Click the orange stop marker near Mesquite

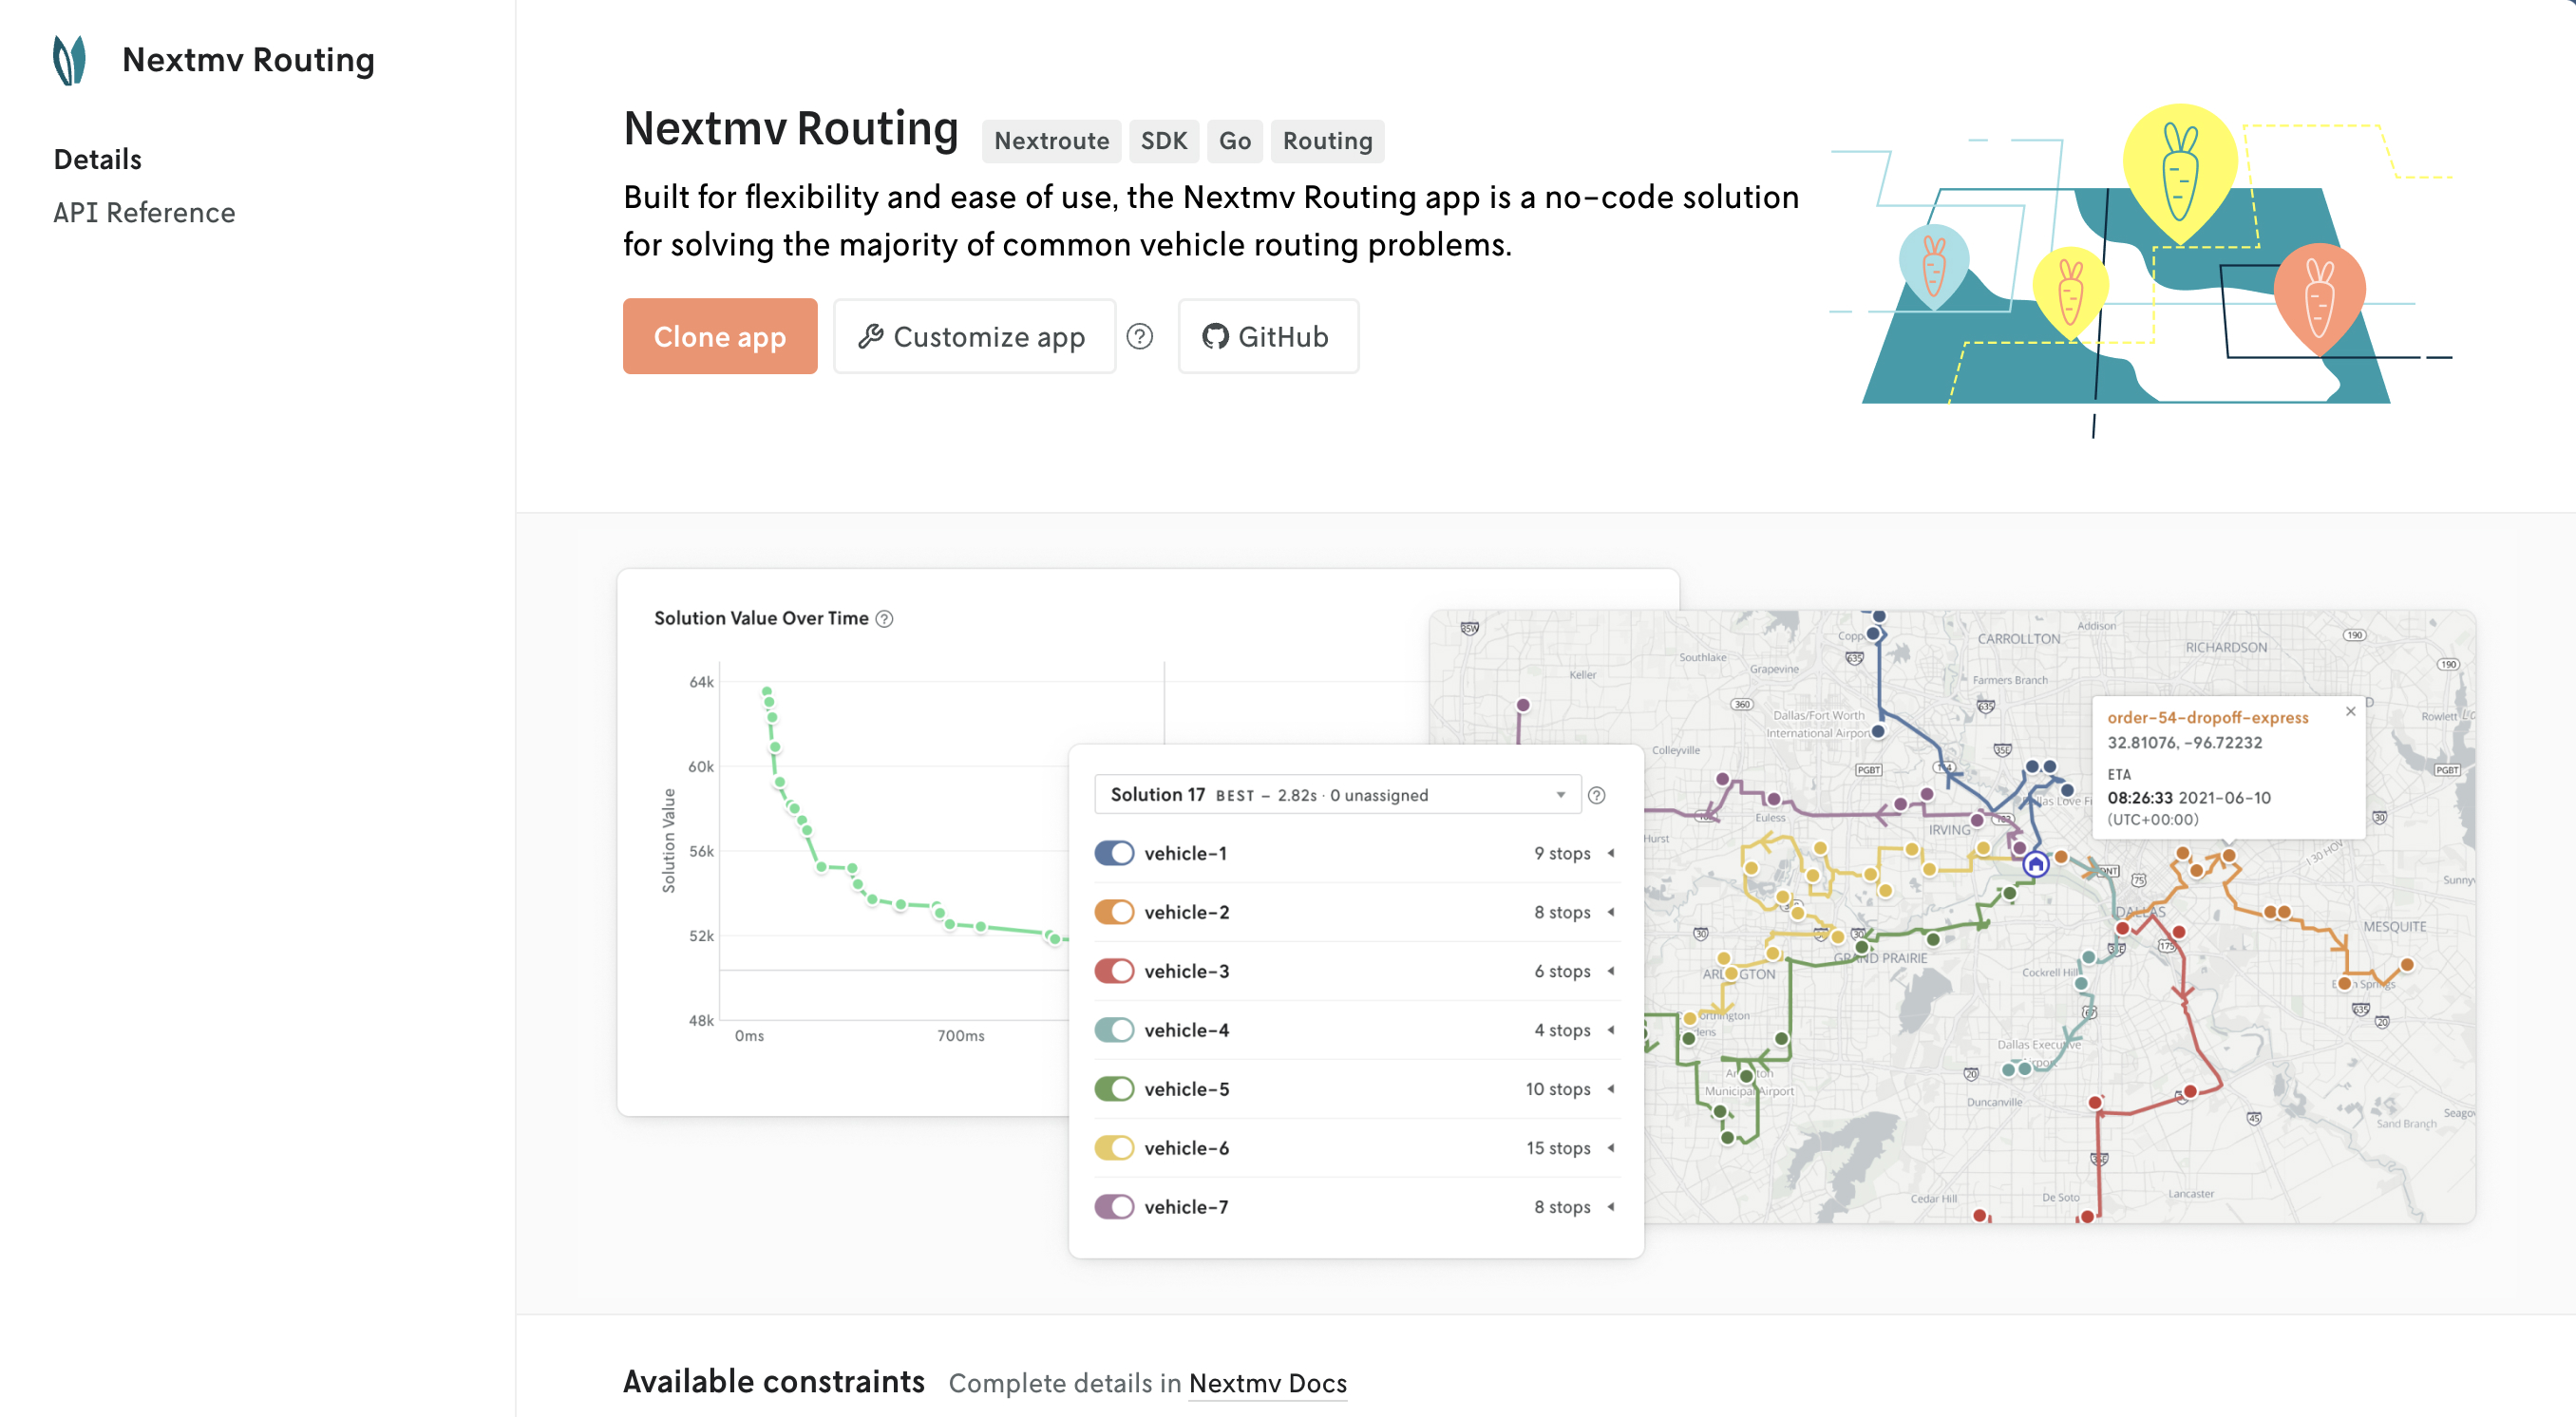point(2406,965)
